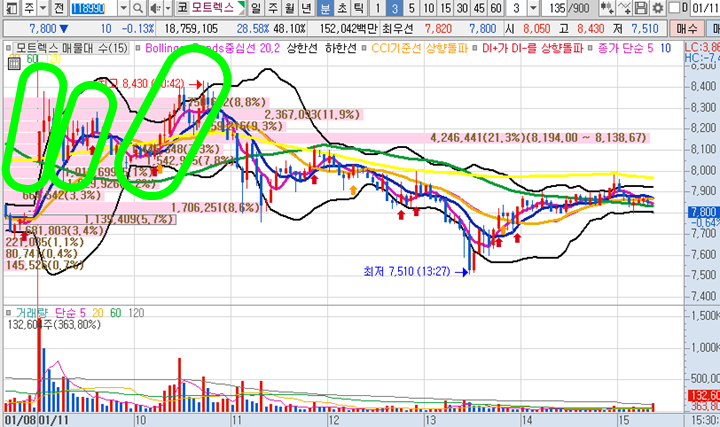Click the line indicator add icon
This screenshot has width=720, height=427.
(x=624, y=8)
